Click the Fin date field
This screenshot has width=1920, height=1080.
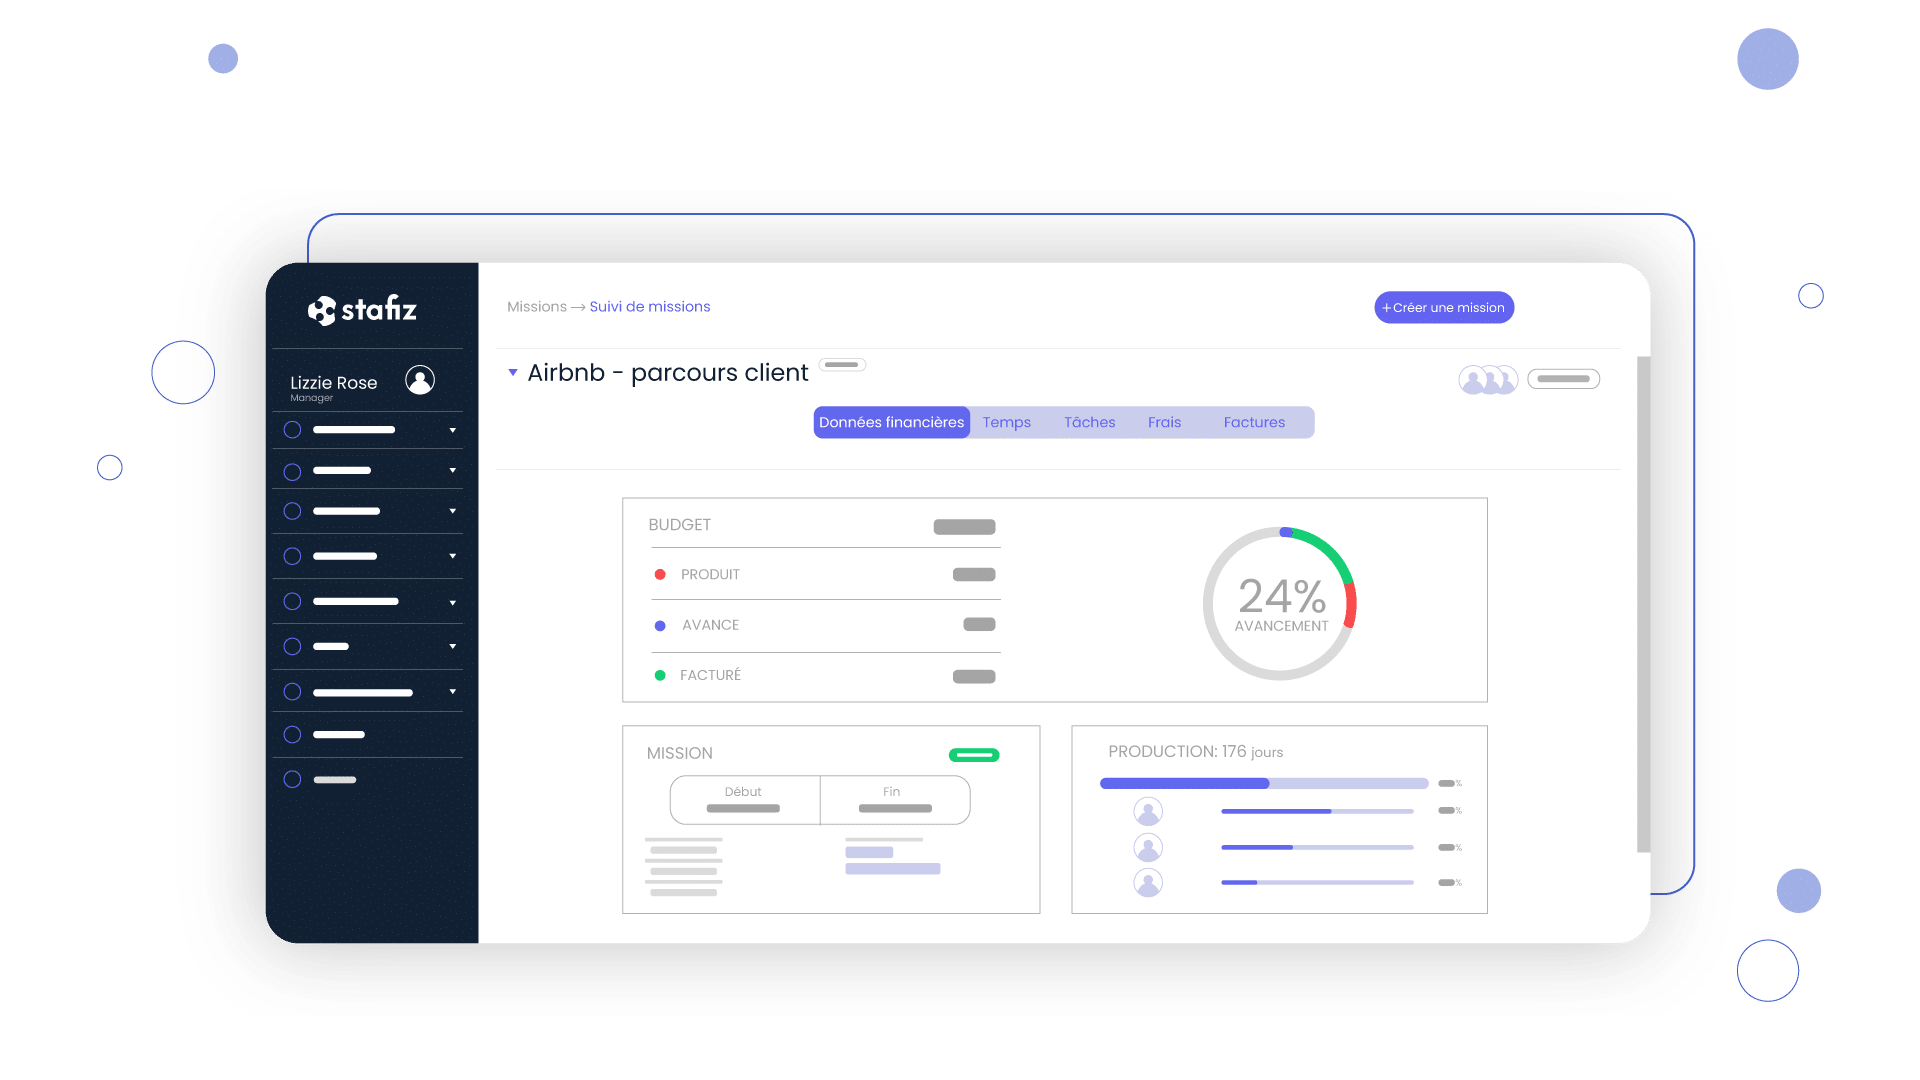tap(895, 800)
